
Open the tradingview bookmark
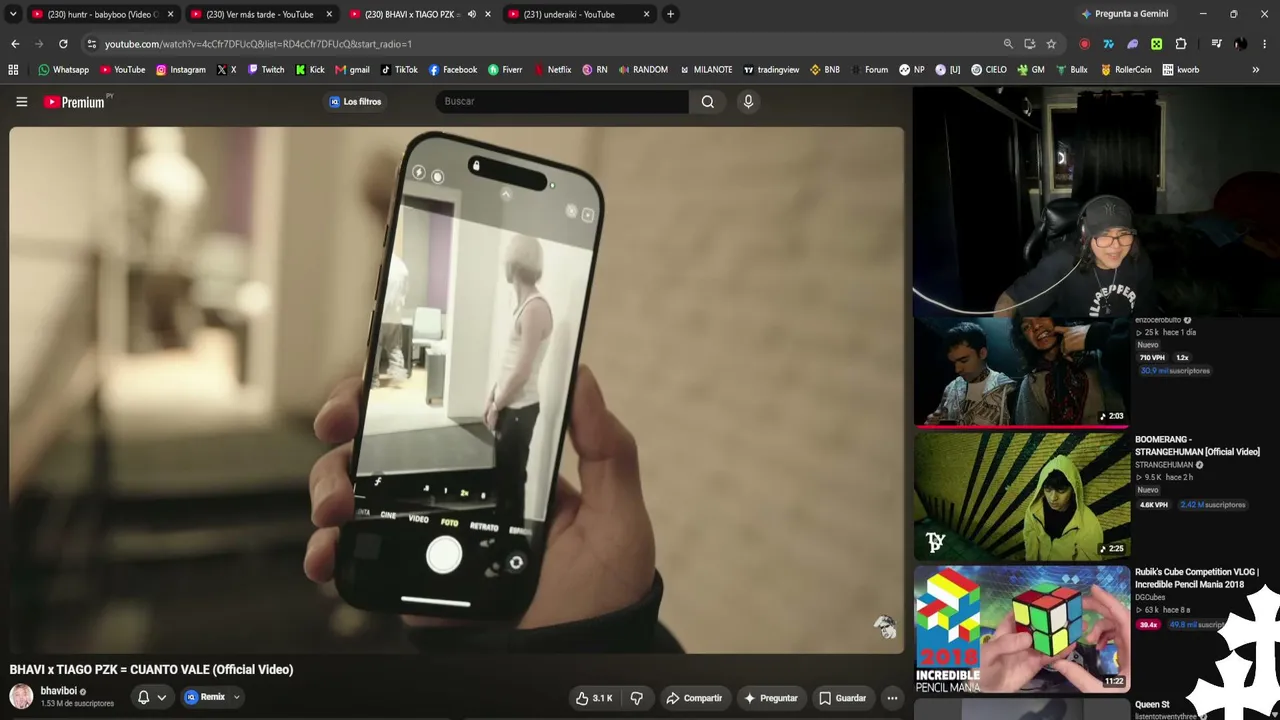point(770,70)
